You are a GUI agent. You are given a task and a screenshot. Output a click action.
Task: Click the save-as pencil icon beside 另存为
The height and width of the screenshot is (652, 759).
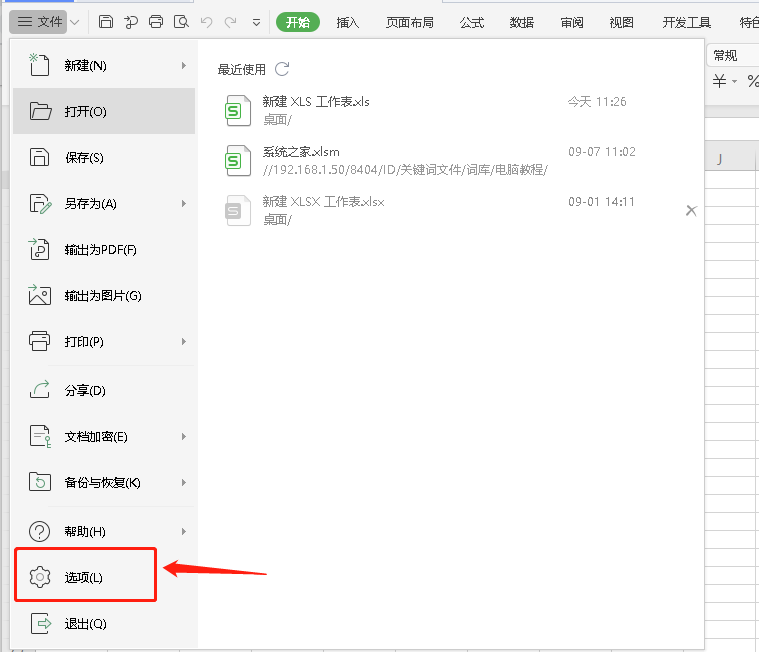[x=40, y=203]
